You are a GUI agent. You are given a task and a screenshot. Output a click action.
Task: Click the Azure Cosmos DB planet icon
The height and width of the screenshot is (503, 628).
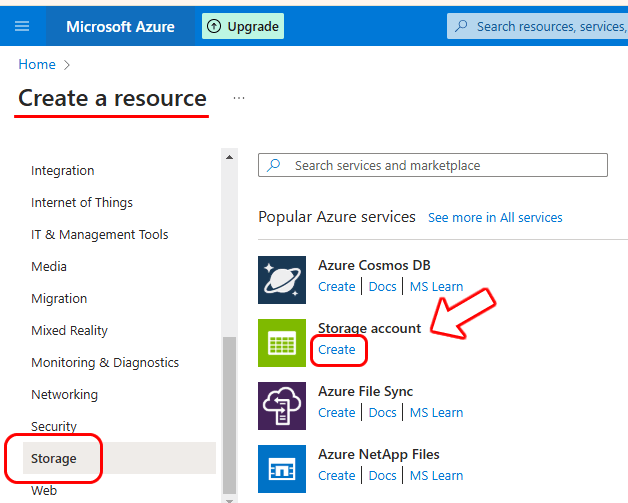(282, 280)
